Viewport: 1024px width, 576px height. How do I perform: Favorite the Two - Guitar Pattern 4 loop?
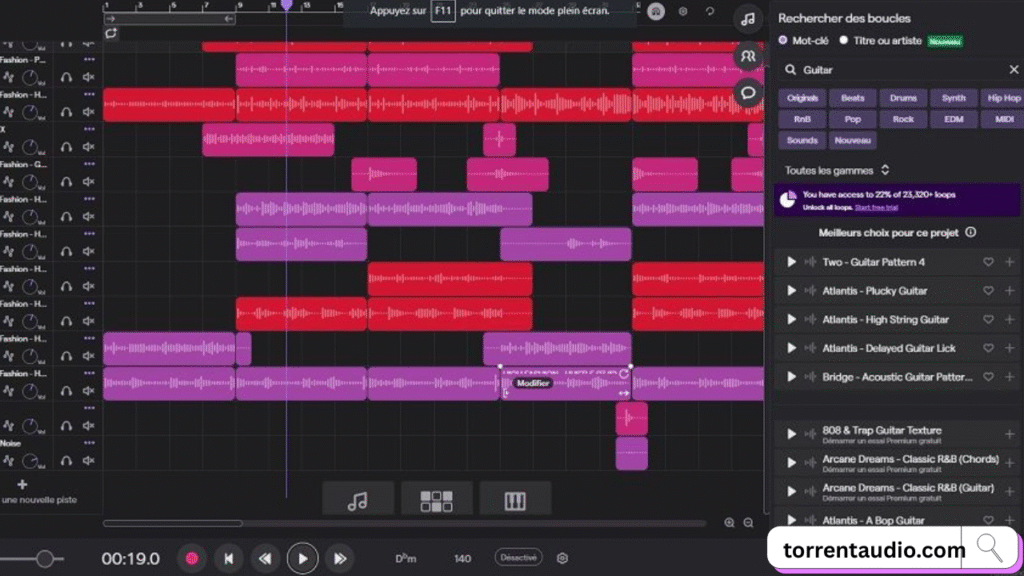(988, 262)
